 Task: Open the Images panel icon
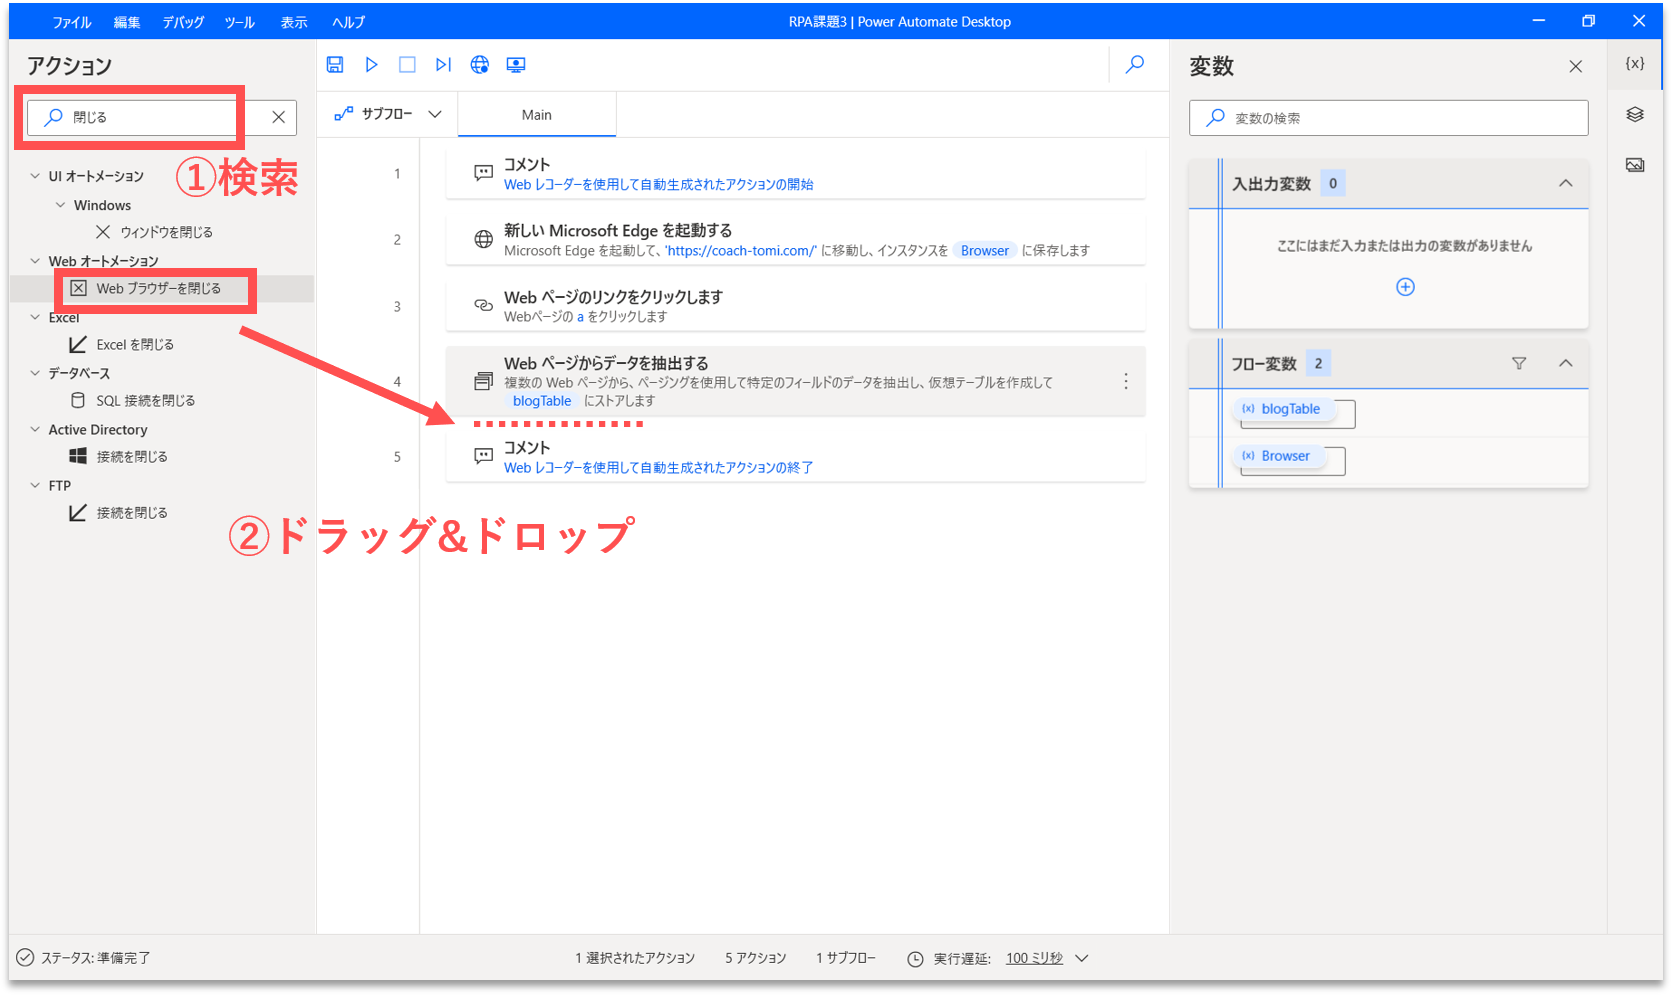pyautogui.click(x=1635, y=165)
